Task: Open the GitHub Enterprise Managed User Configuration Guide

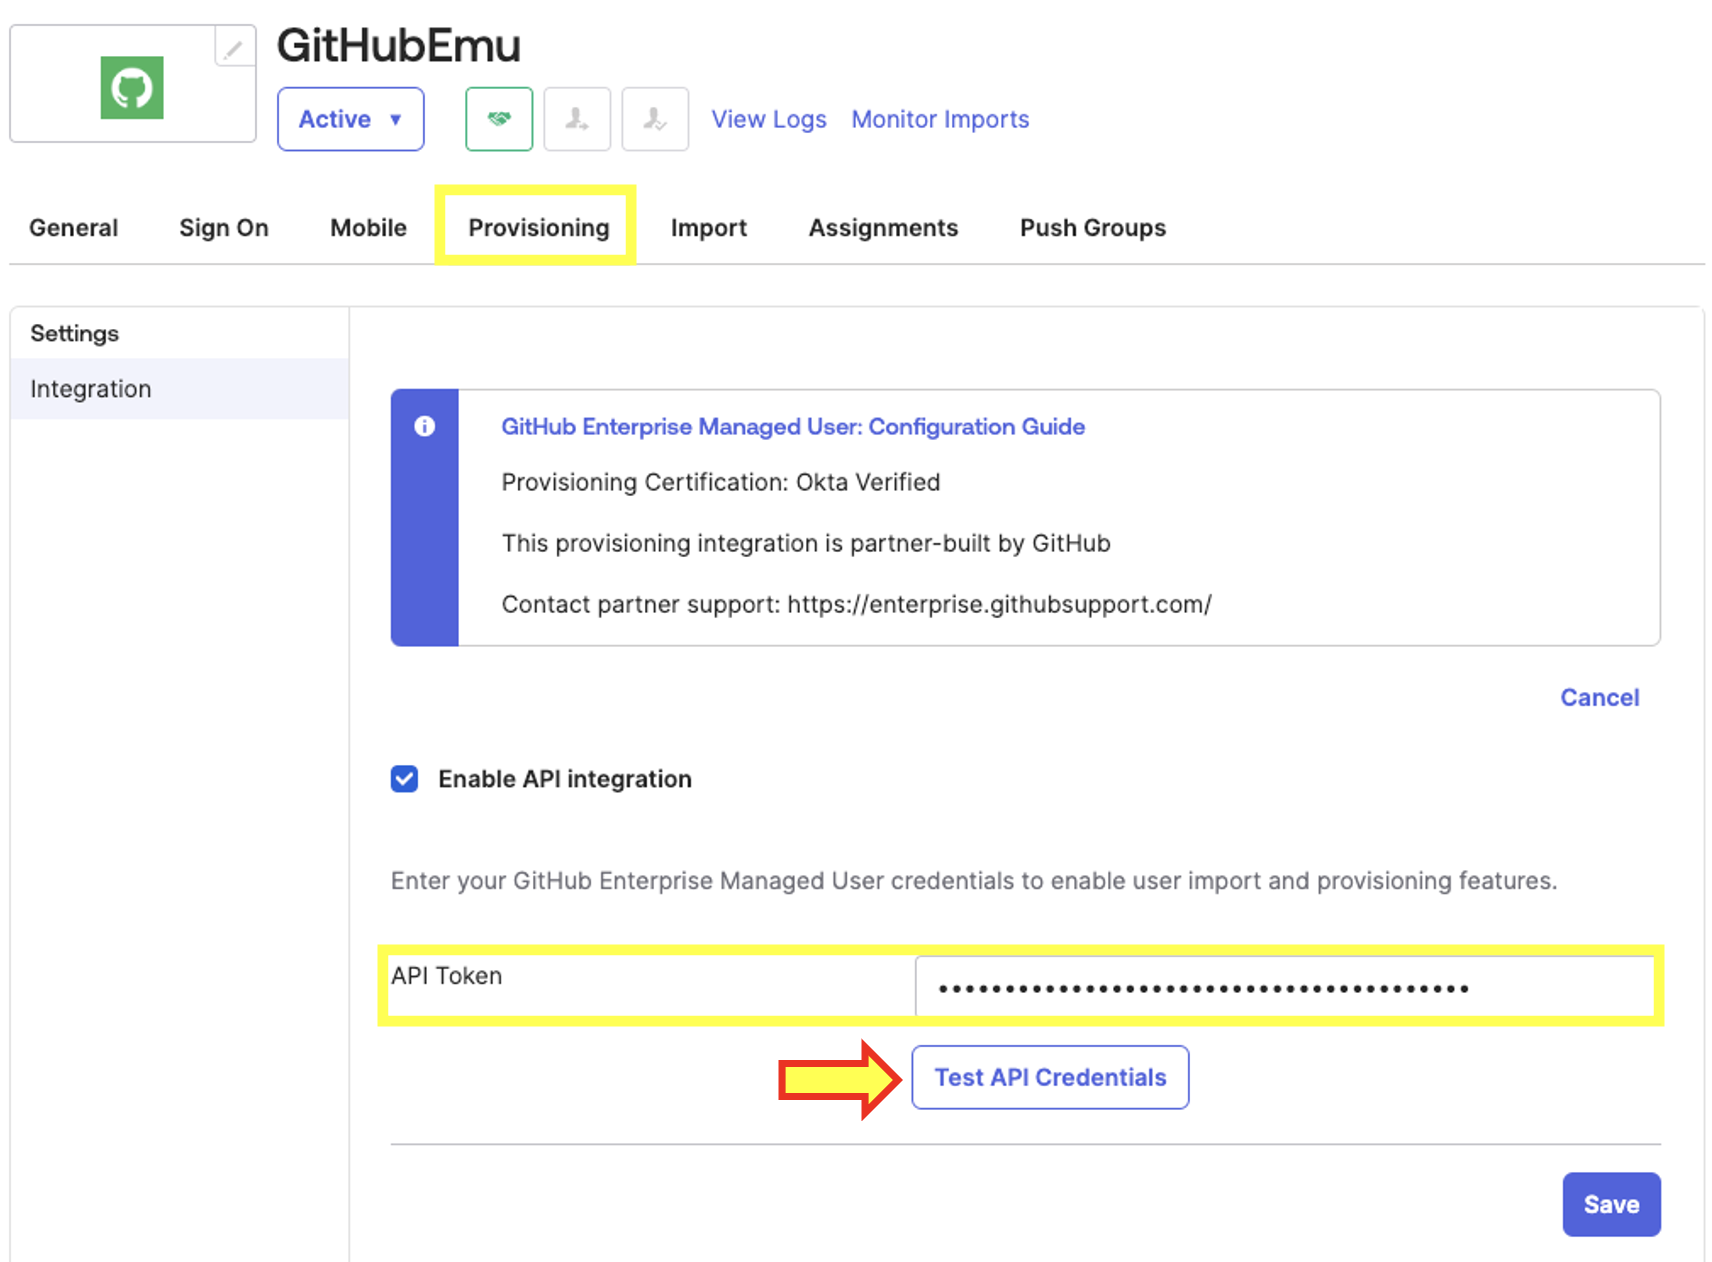Action: pyautogui.click(x=793, y=427)
